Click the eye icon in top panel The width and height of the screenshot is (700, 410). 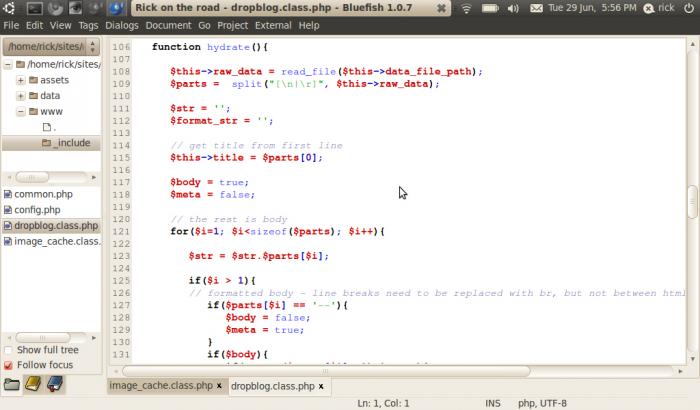tap(75, 8)
